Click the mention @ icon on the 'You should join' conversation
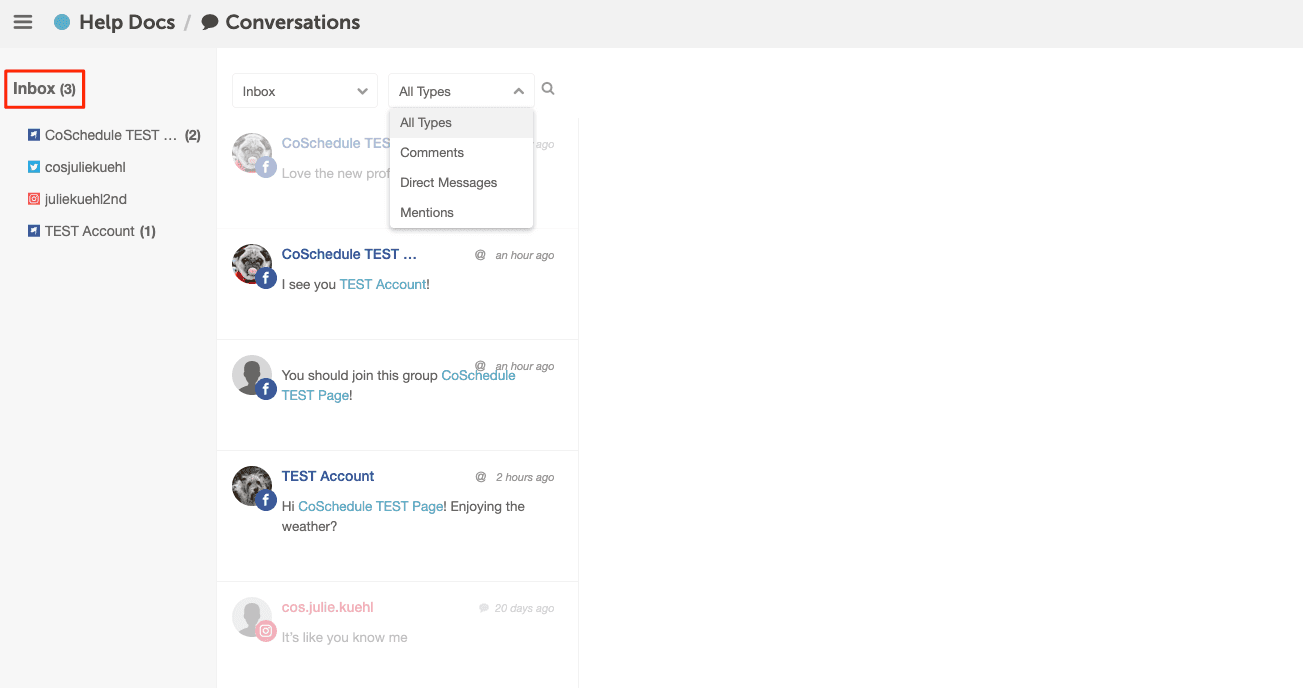The image size is (1303, 688). pyautogui.click(x=480, y=366)
